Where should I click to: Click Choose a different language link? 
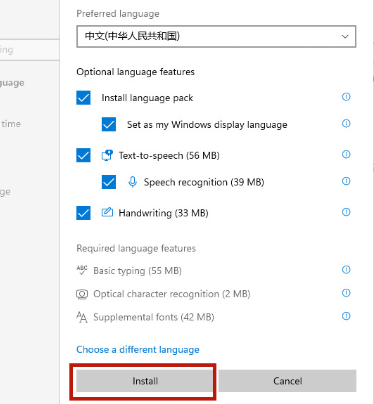pyautogui.click(x=138, y=350)
